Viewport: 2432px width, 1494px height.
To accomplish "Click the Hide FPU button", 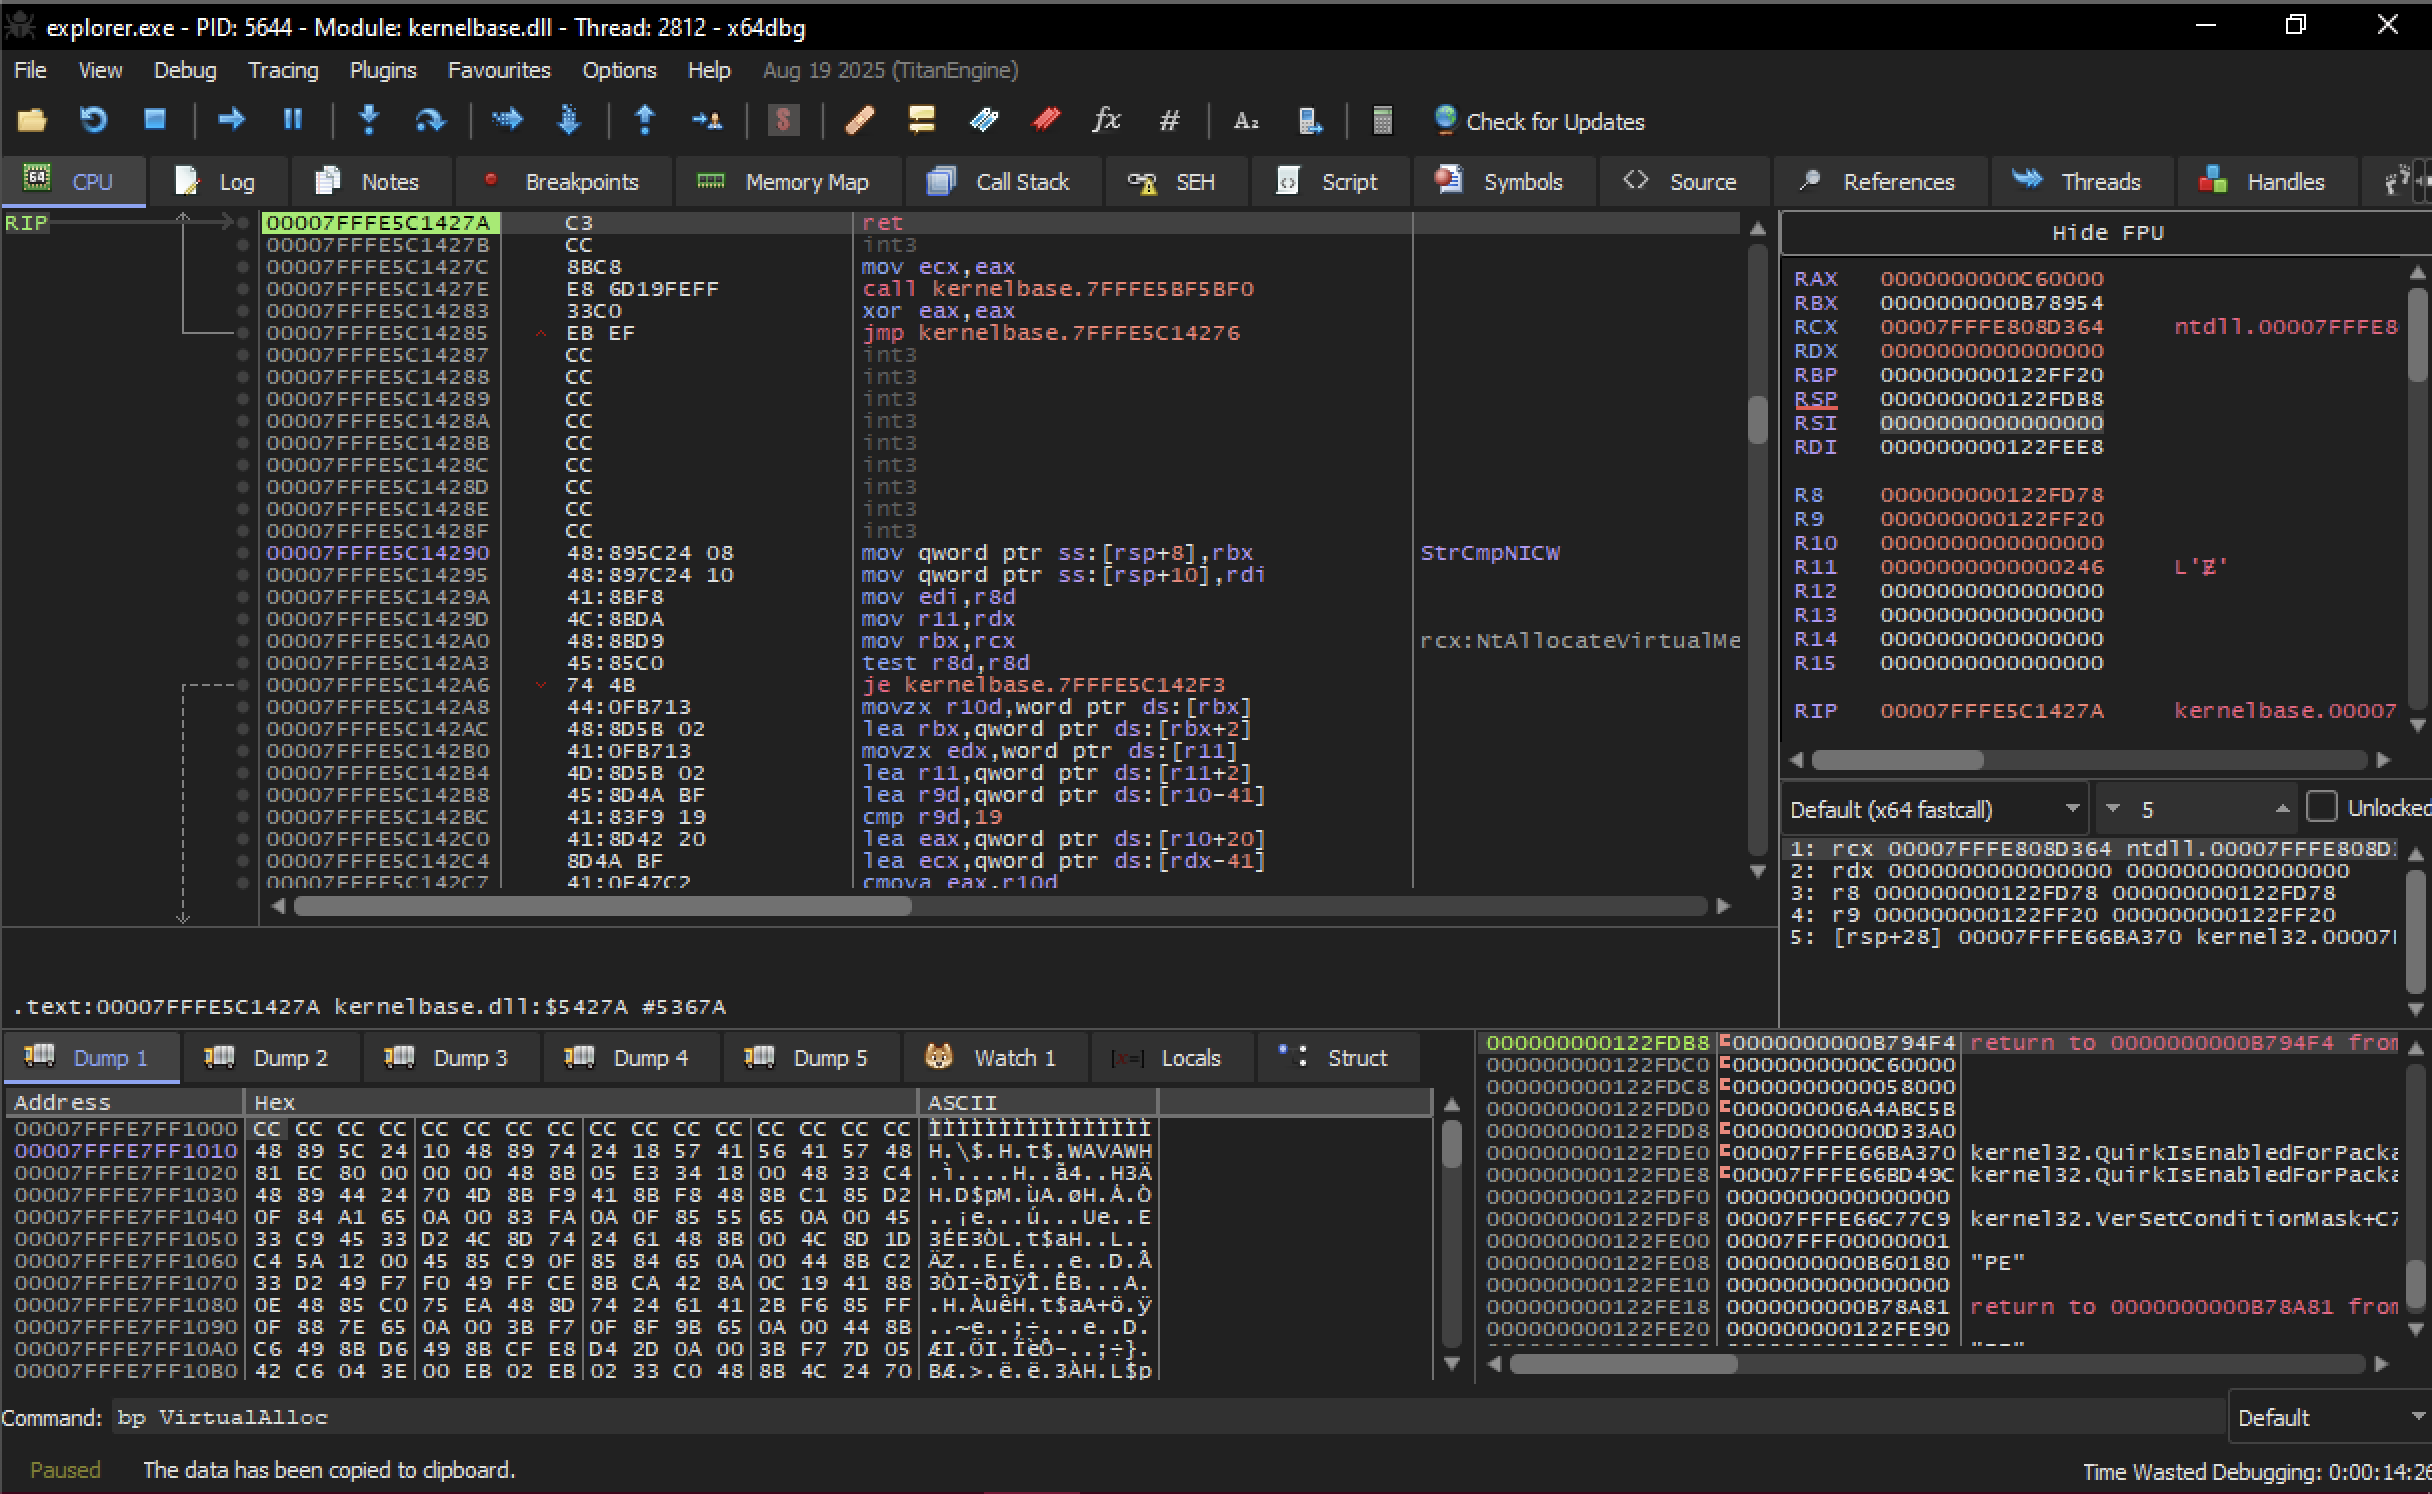I will pos(2107,233).
